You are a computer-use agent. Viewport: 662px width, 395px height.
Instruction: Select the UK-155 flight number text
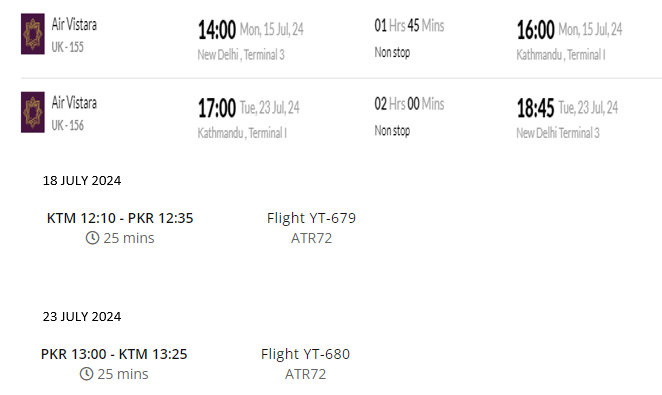pos(68,47)
